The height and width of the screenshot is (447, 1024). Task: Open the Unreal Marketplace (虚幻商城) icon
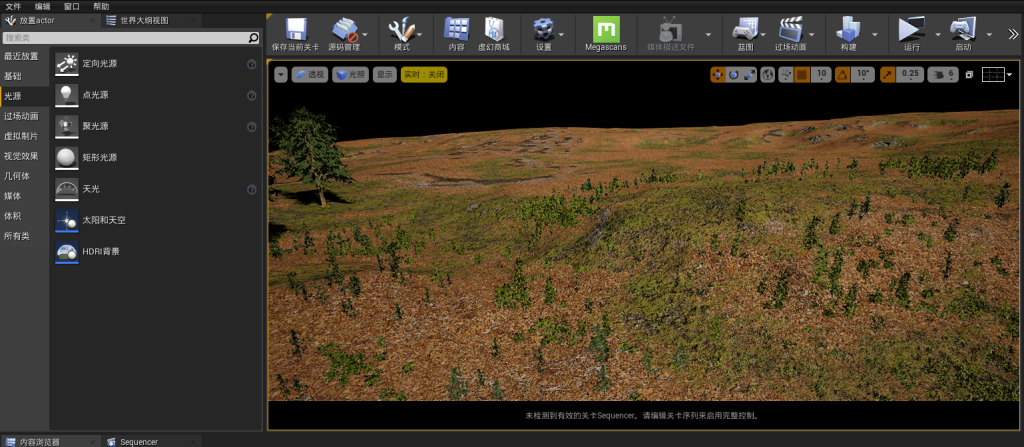[492, 30]
